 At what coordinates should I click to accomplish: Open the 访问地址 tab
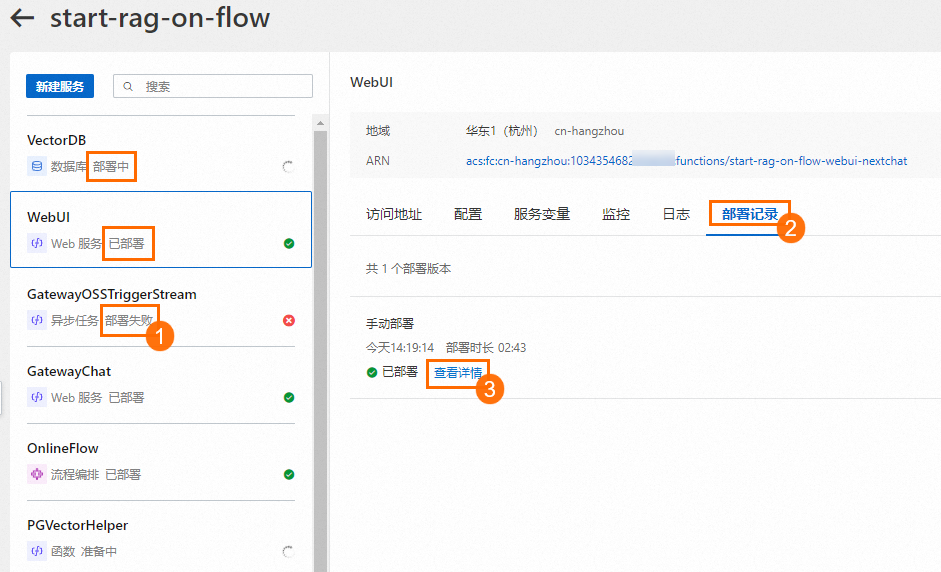coord(394,214)
